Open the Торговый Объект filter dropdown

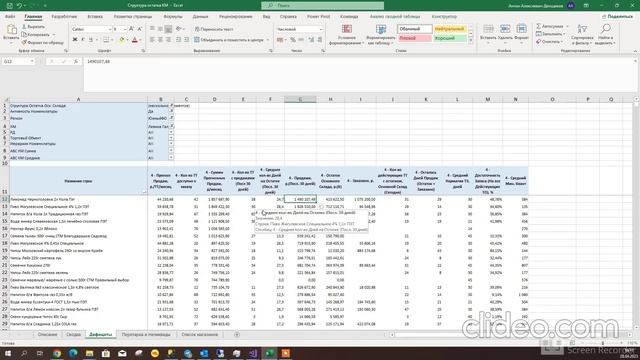pos(171,138)
